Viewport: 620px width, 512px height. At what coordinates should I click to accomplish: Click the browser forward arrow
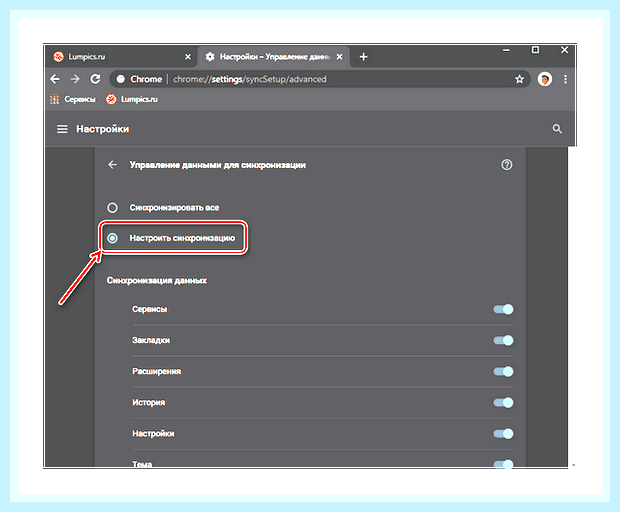(x=75, y=79)
